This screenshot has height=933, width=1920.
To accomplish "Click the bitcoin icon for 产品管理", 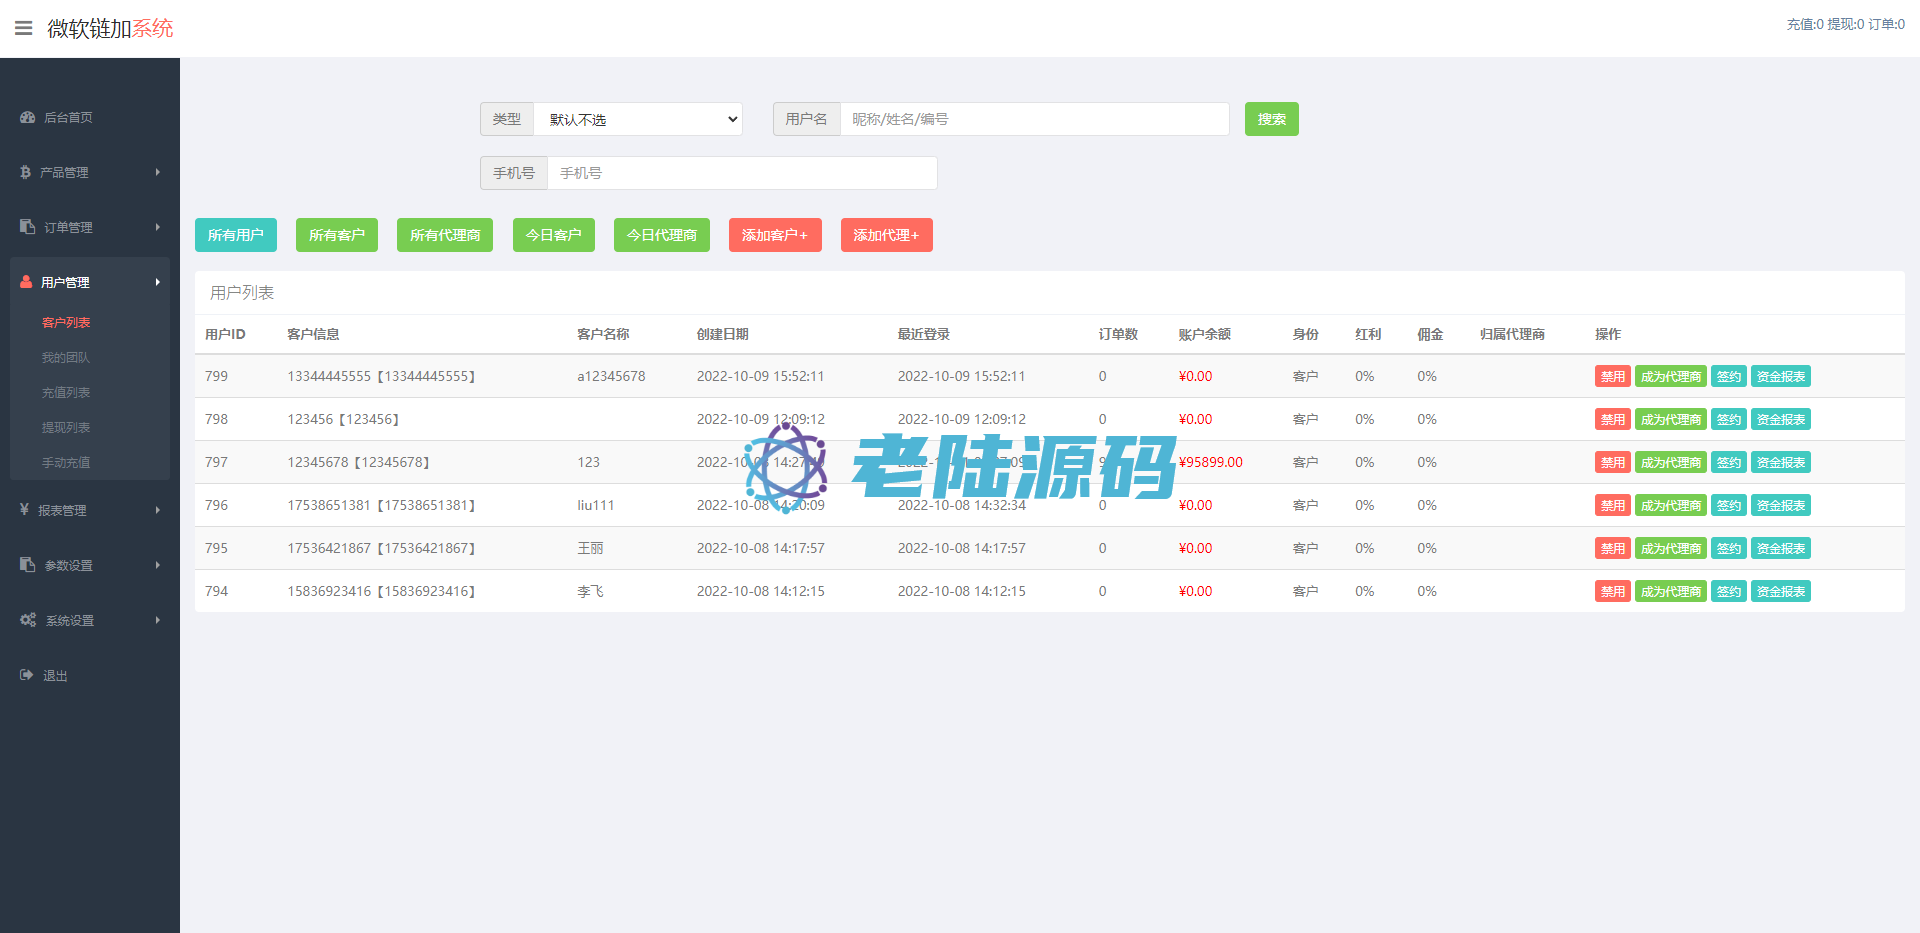I will click(x=26, y=172).
